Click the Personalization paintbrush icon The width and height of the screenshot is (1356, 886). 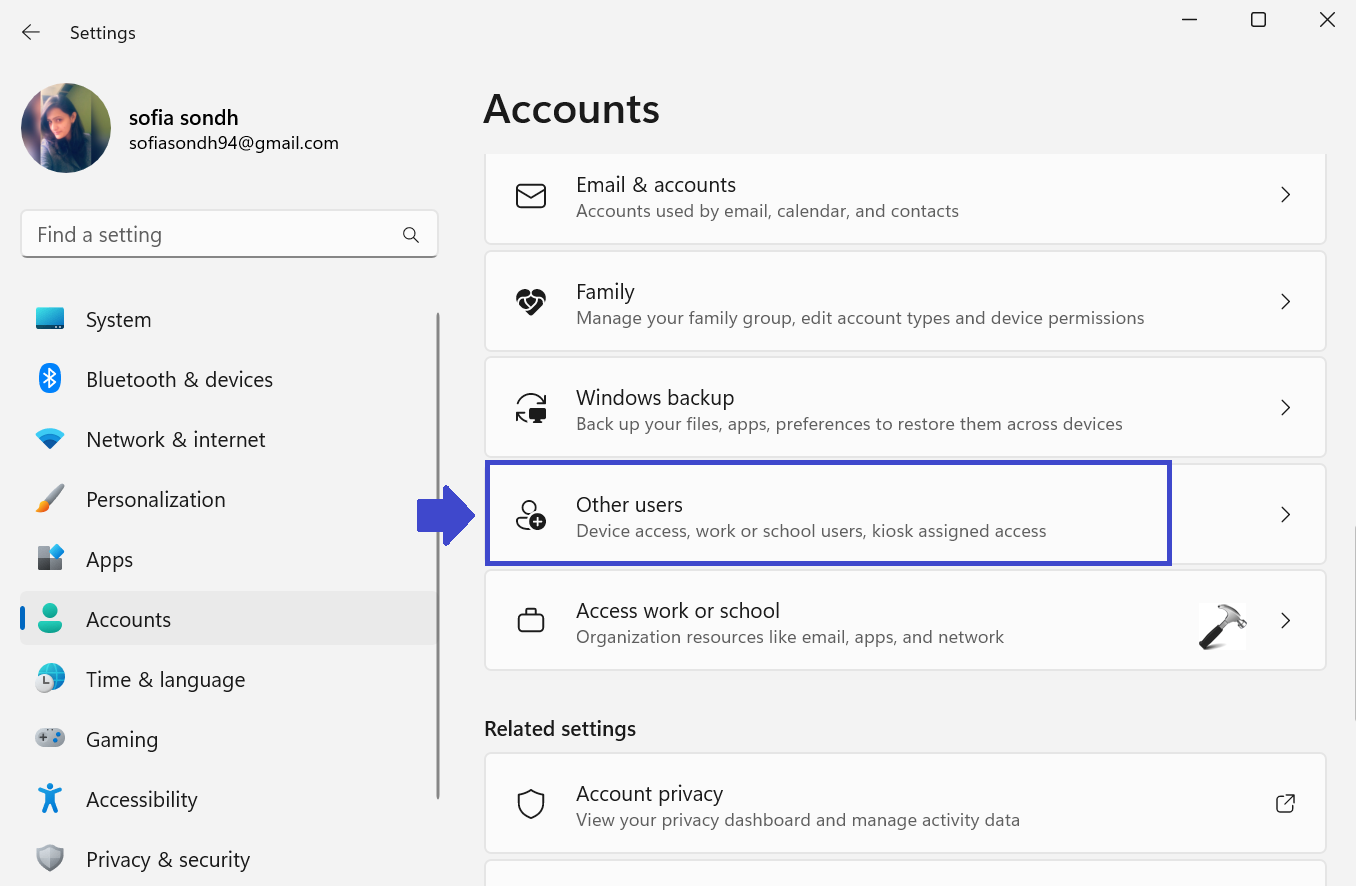[50, 499]
